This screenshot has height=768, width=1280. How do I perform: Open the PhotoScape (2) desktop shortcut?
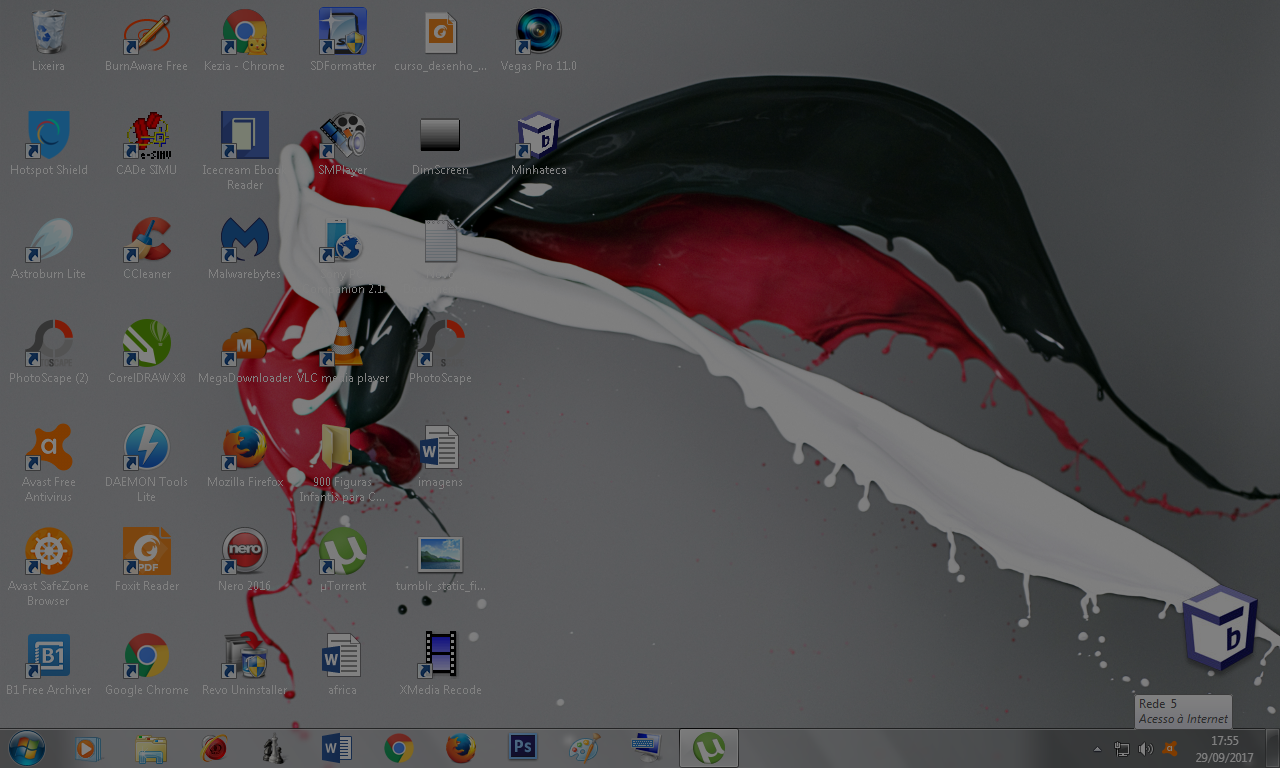tap(48, 352)
